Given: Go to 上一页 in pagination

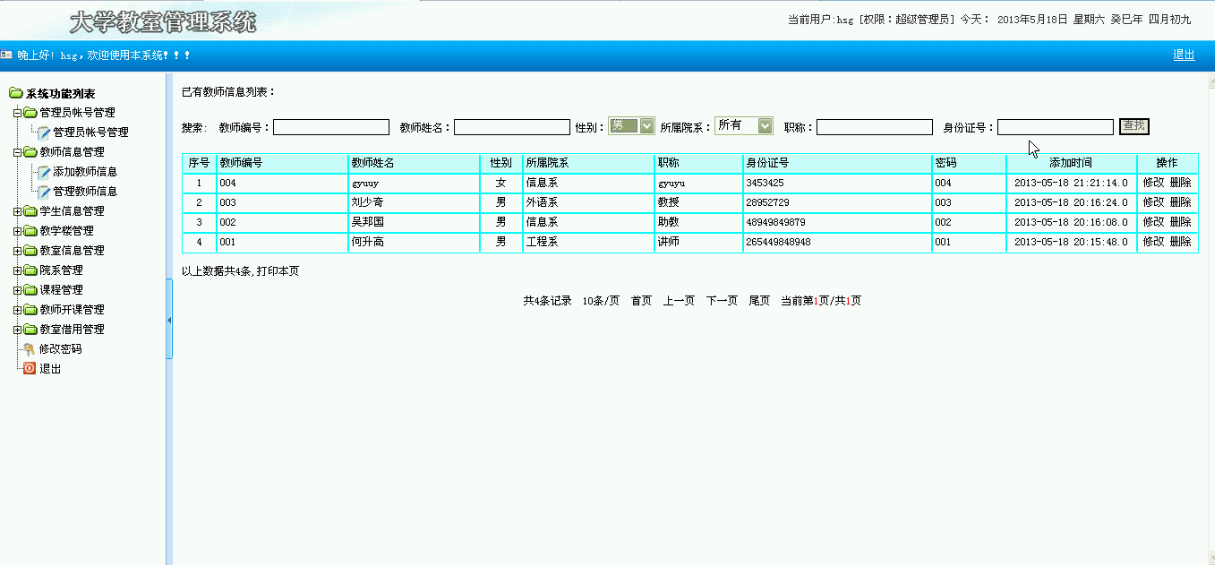Looking at the screenshot, I should click(678, 300).
